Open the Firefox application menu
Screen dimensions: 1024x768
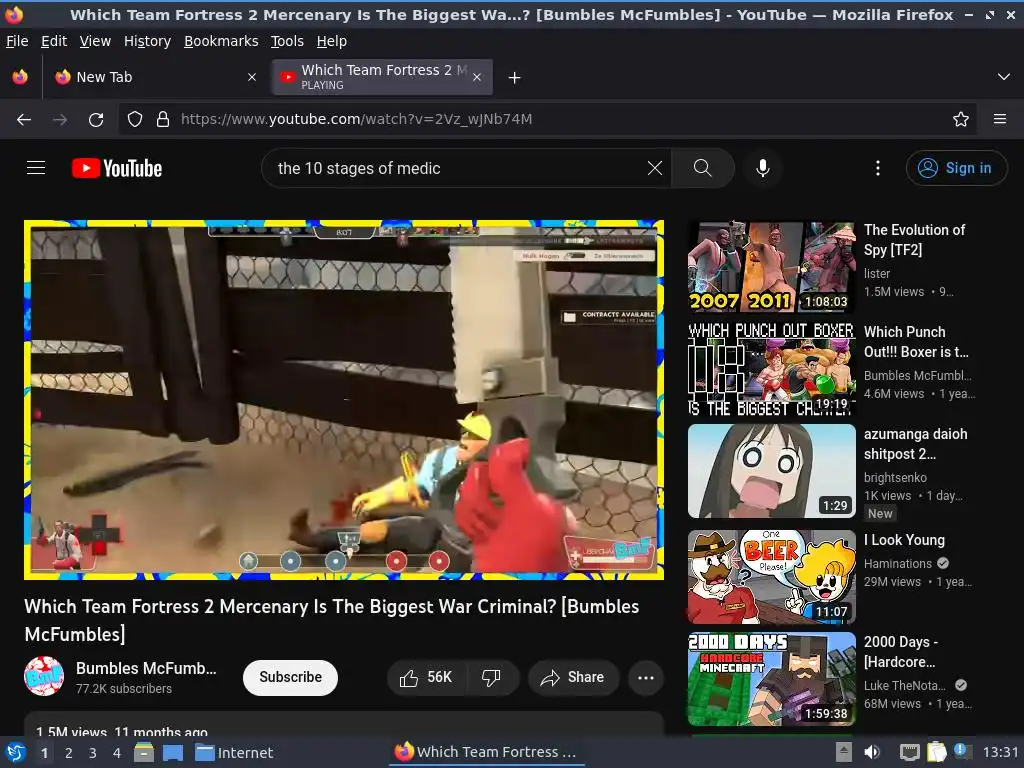[1000, 120]
